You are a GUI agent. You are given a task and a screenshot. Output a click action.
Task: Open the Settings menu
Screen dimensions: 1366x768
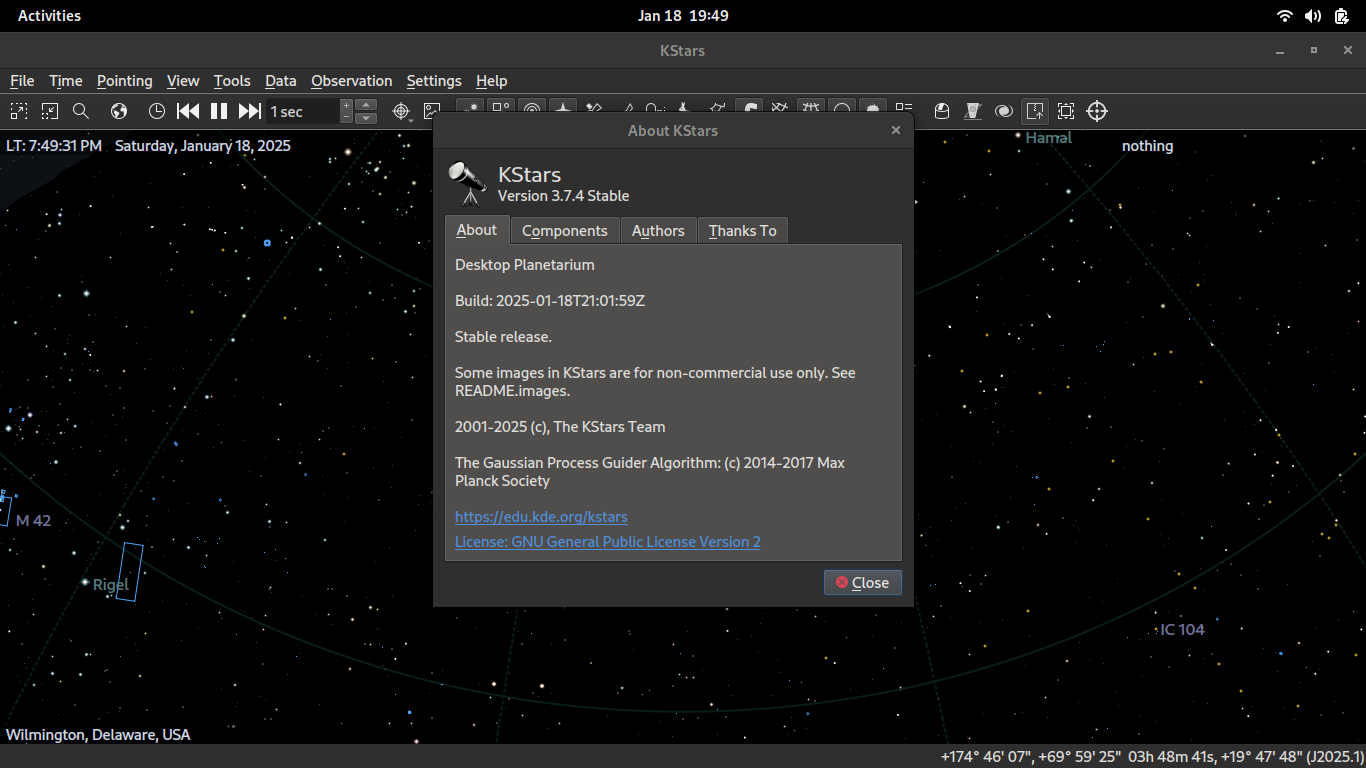coord(434,81)
